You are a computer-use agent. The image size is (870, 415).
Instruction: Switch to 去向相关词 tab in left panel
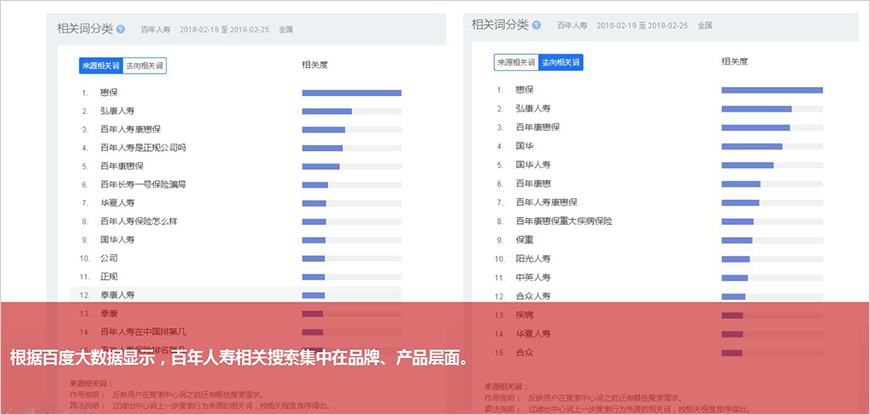[144, 66]
